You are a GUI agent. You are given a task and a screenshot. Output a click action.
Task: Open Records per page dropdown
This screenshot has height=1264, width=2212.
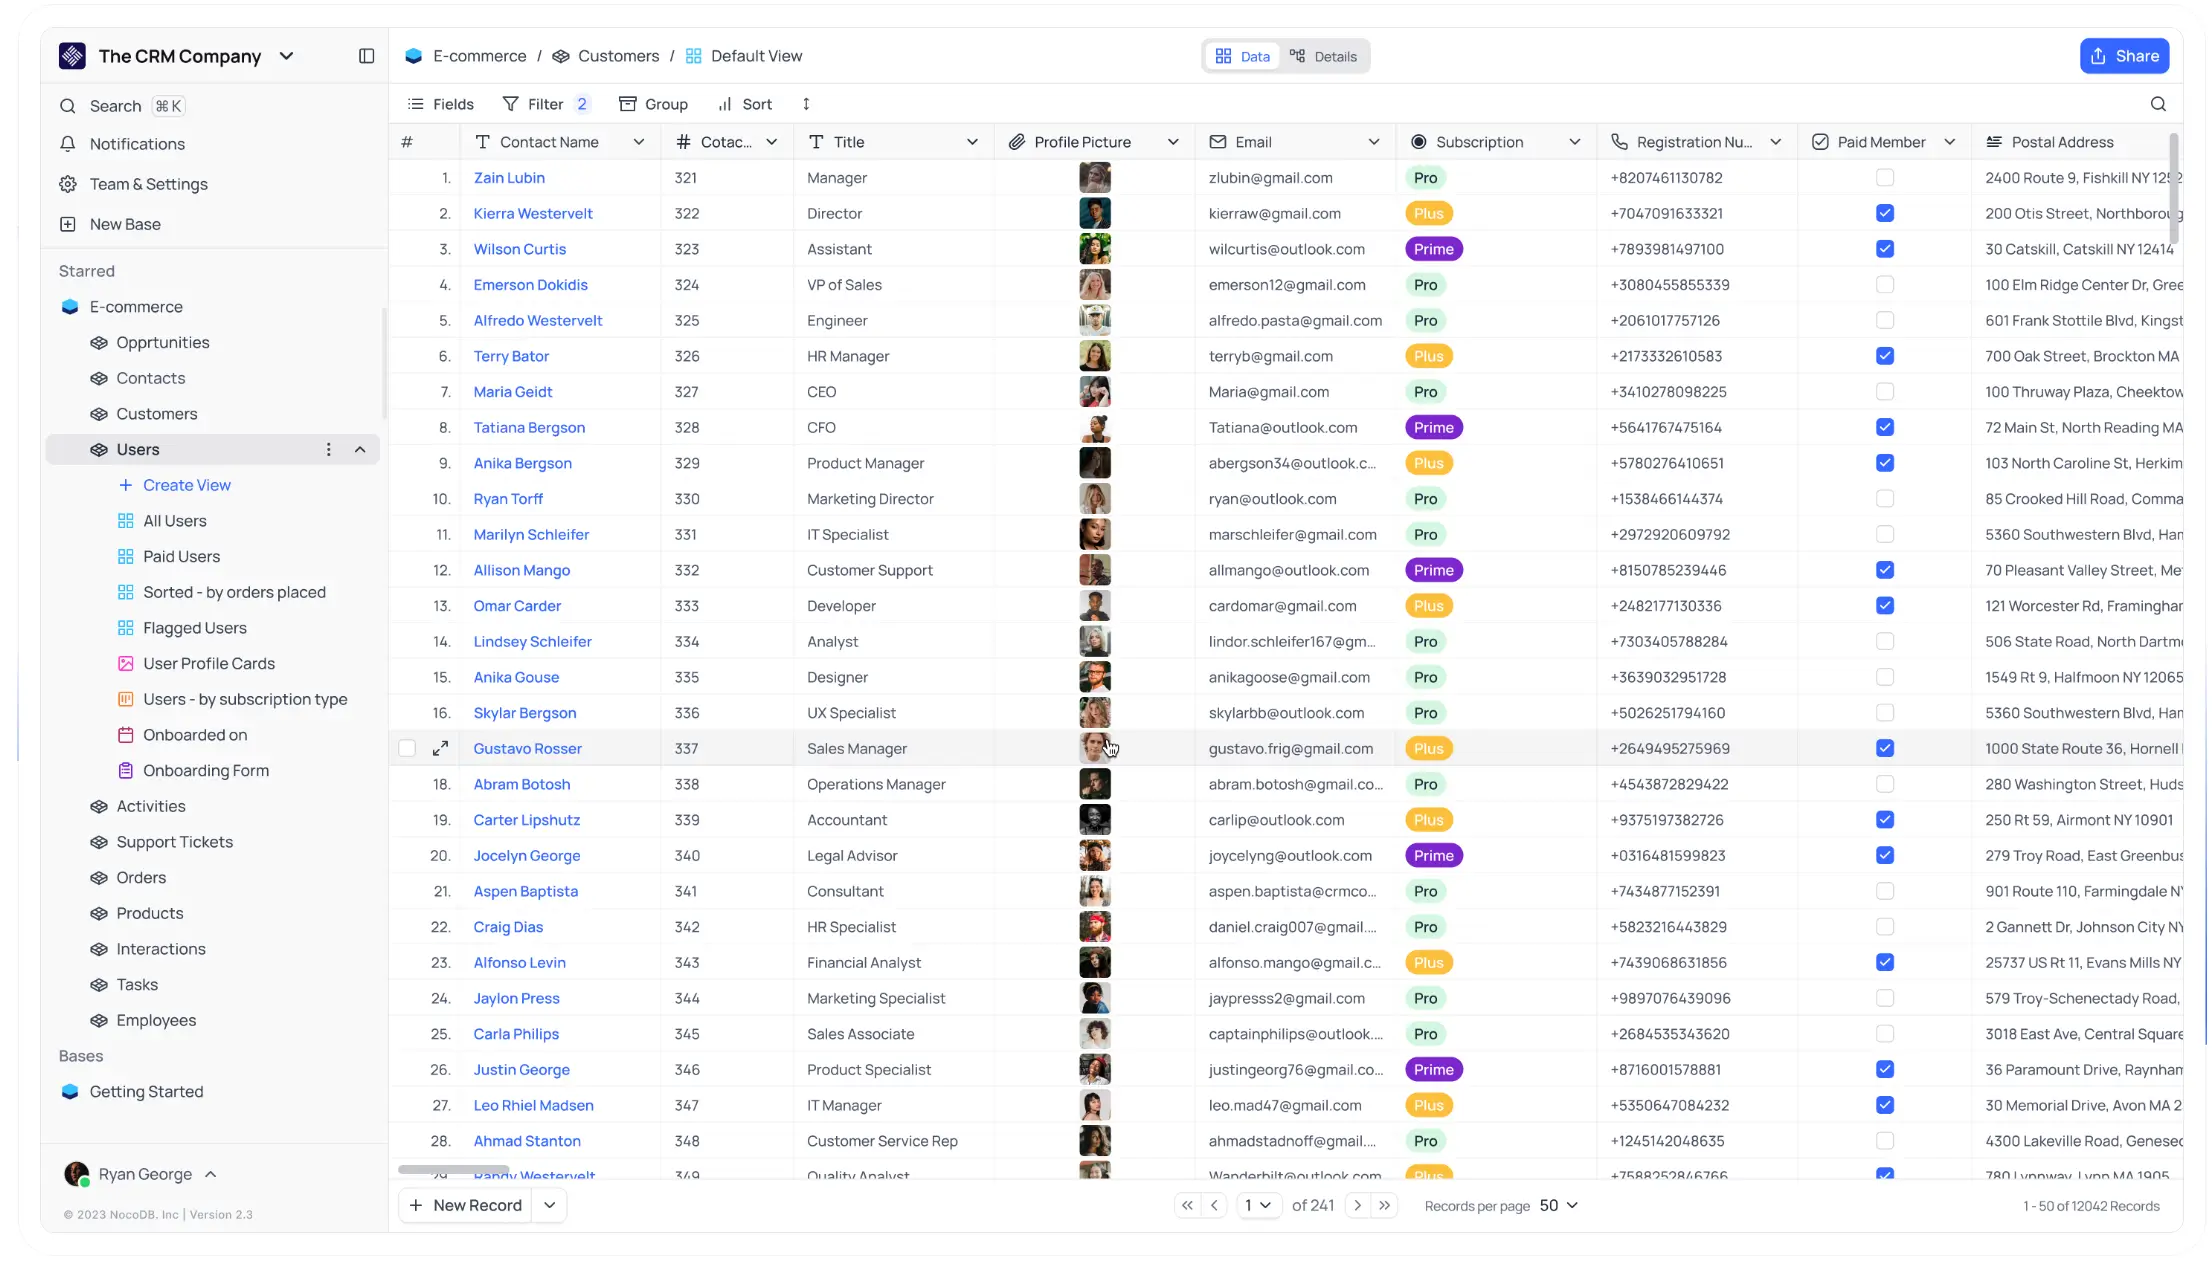coord(1558,1205)
